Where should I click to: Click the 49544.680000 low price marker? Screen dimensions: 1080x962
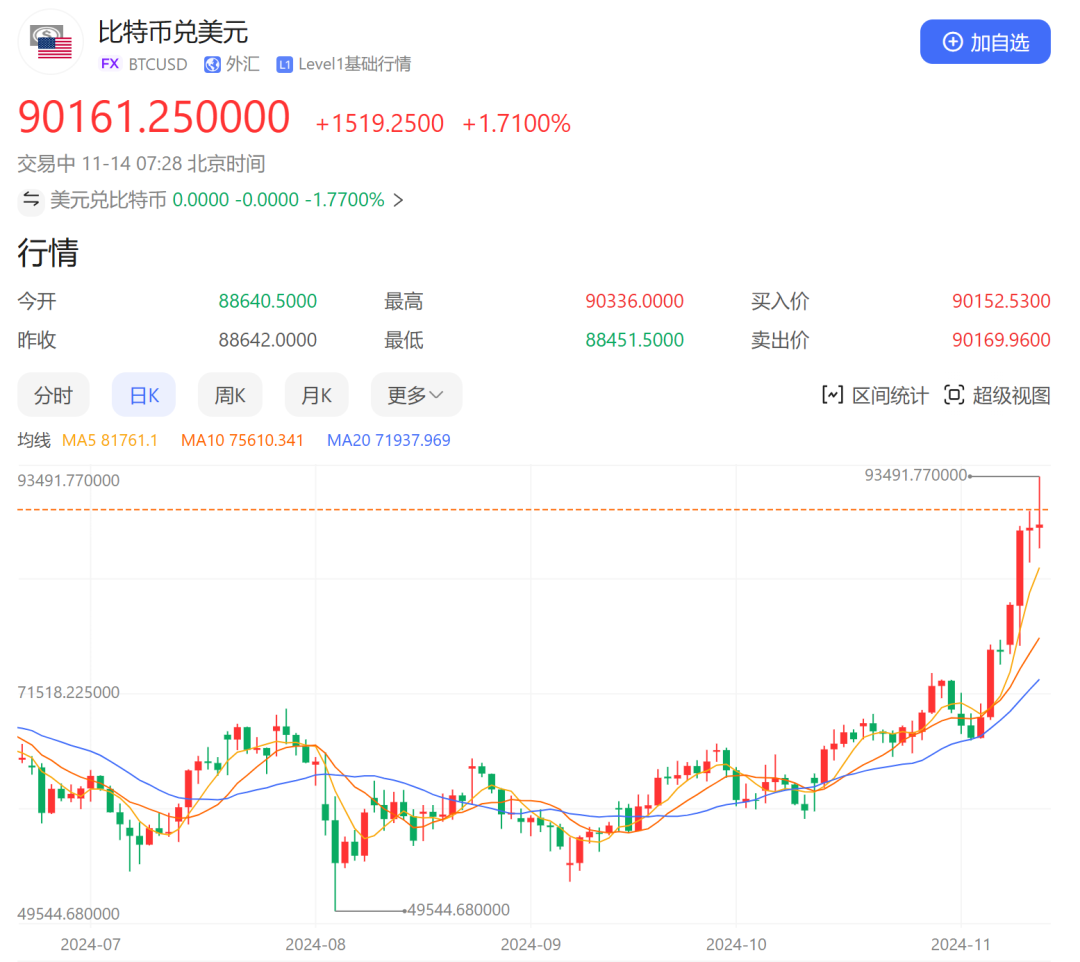459,910
